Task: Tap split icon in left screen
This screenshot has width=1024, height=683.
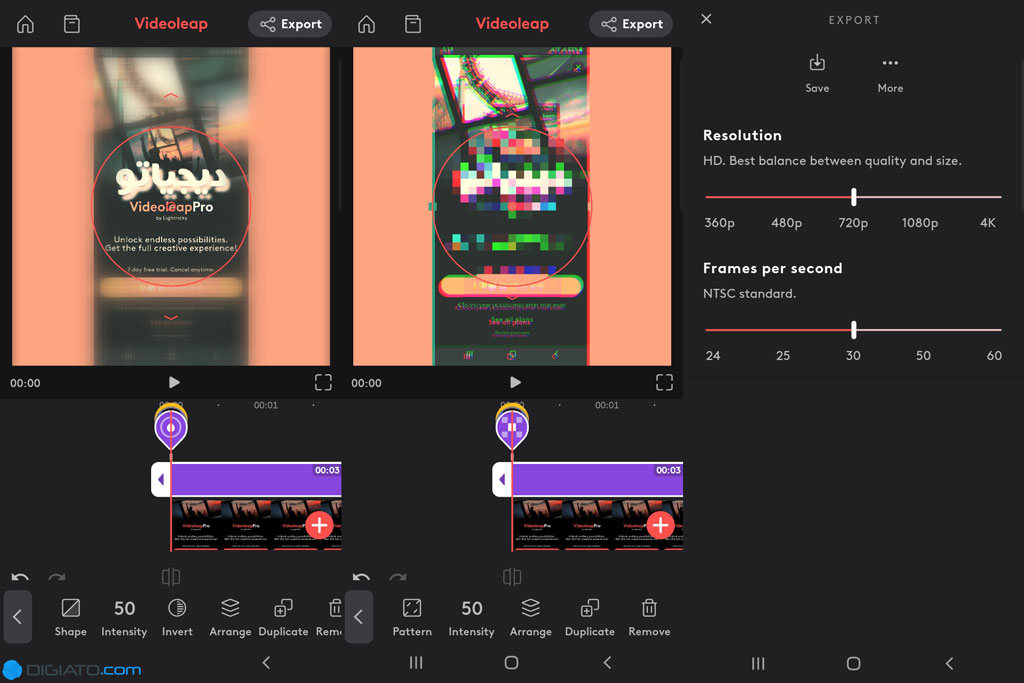Action: pyautogui.click(x=171, y=577)
